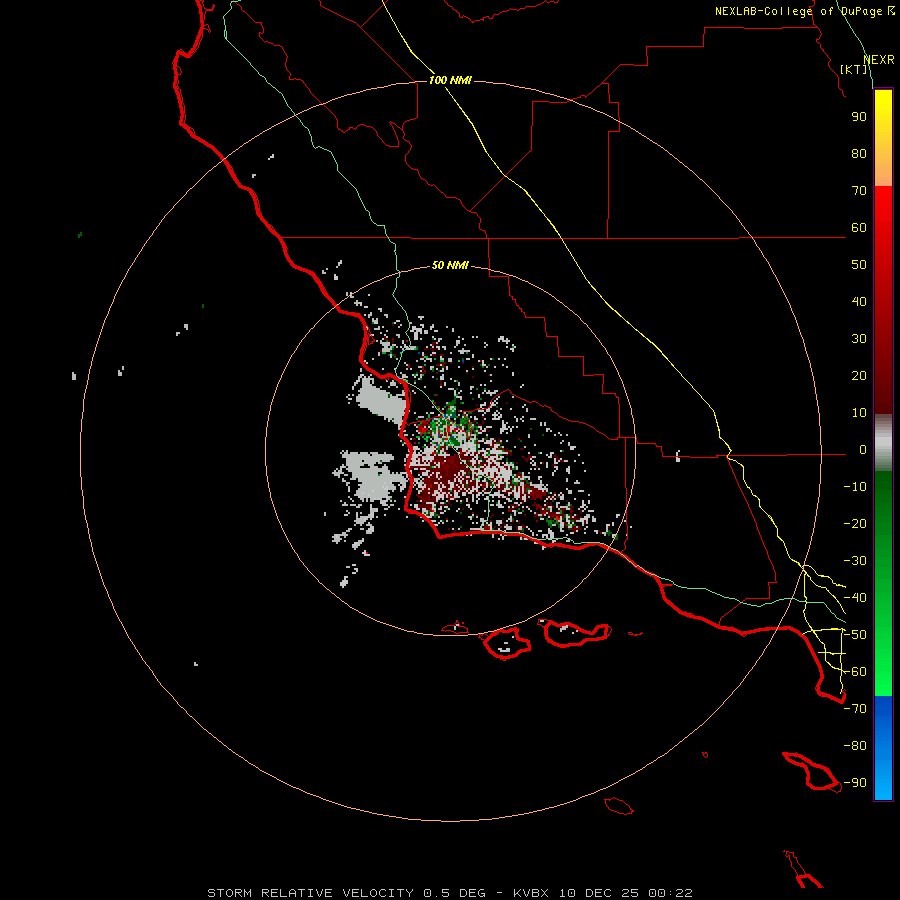Screen dimensions: 900x900
Task: Click the 10 value on the velocity scale
Action: (x=859, y=413)
